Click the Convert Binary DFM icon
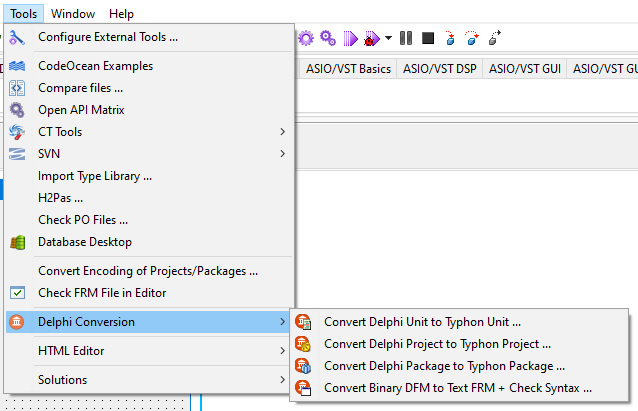Screen dimensions: 638x411 303,388
